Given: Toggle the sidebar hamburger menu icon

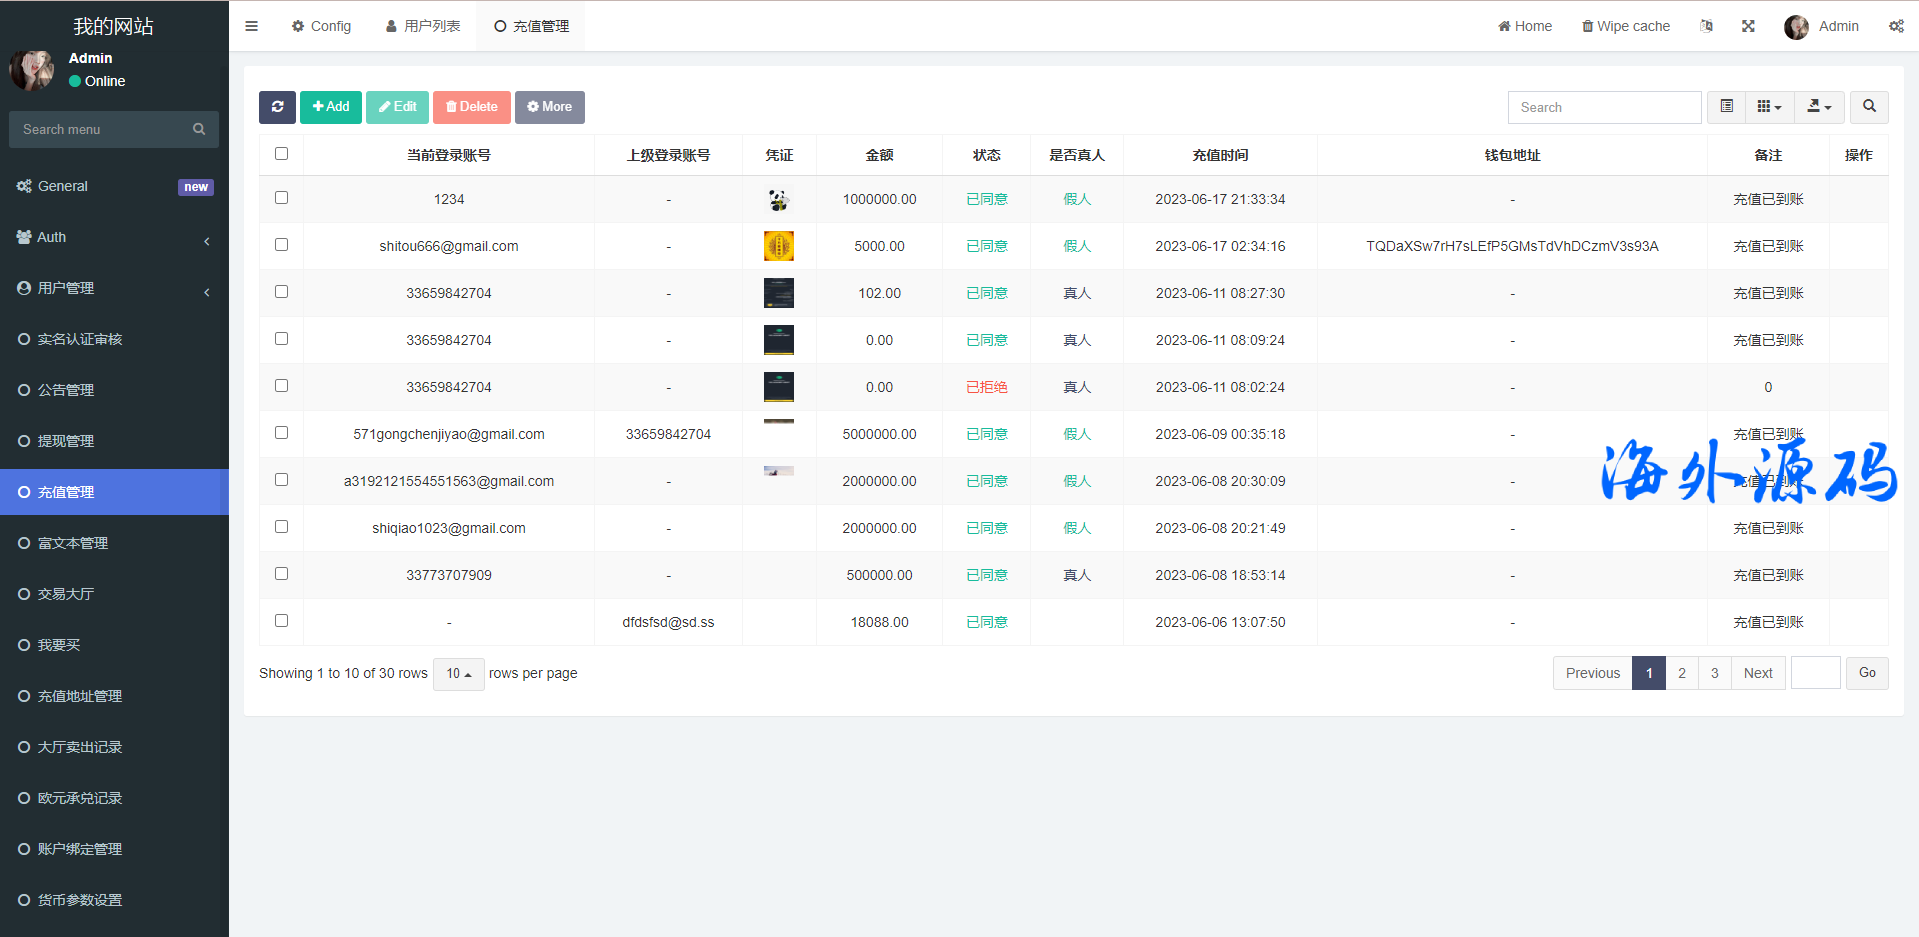Looking at the screenshot, I should tap(251, 26).
